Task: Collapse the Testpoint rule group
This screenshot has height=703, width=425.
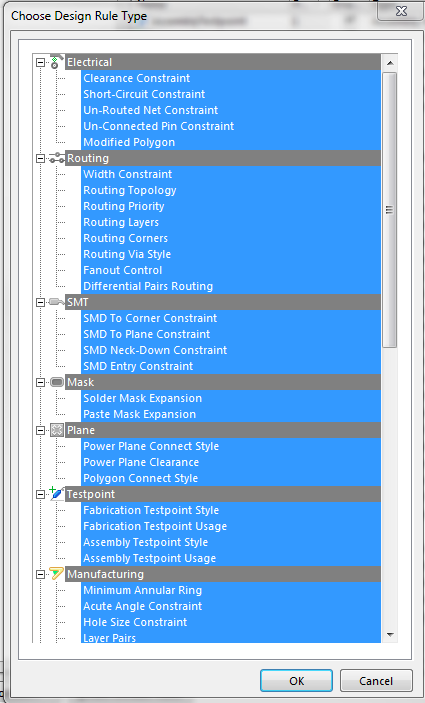Action: pos(41,494)
